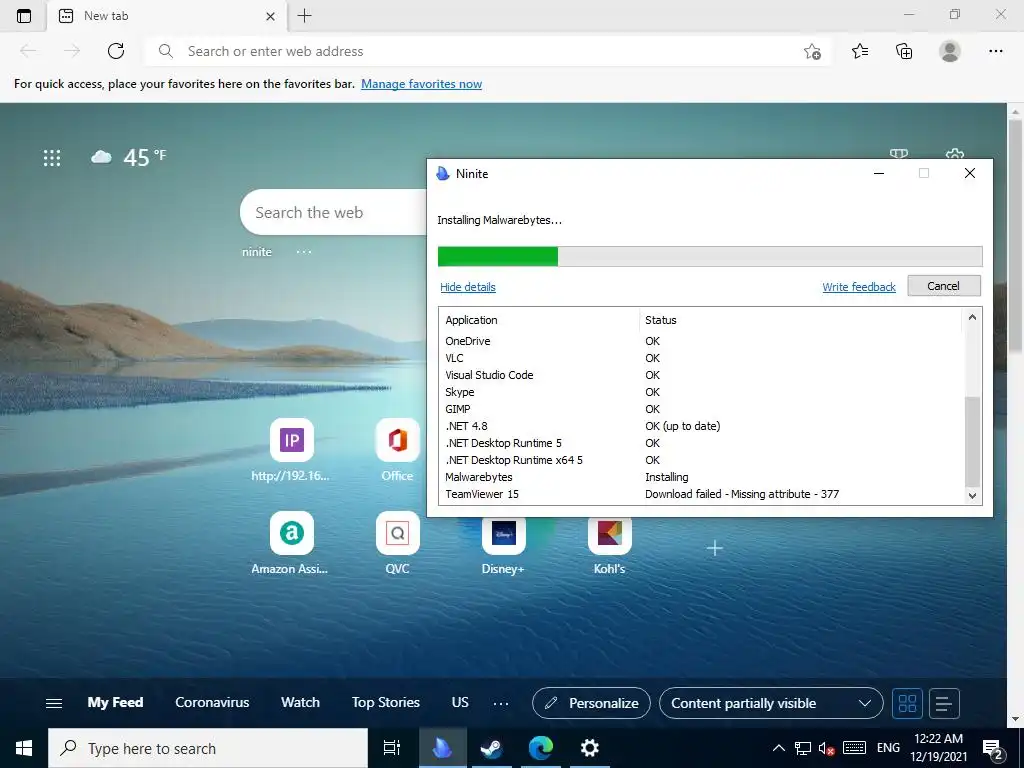Open the ENG language indicator
The image size is (1024, 768).
[888, 748]
